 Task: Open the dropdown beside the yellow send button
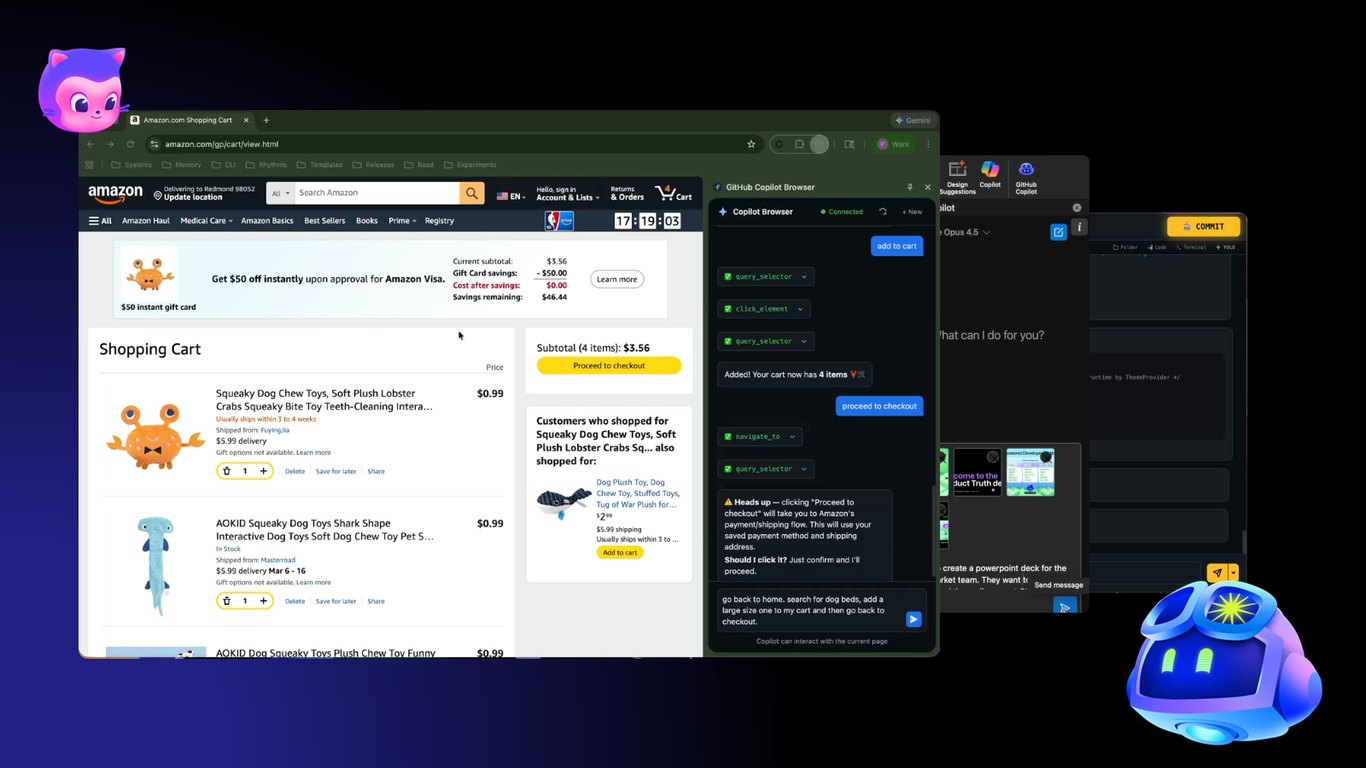pos(1234,573)
